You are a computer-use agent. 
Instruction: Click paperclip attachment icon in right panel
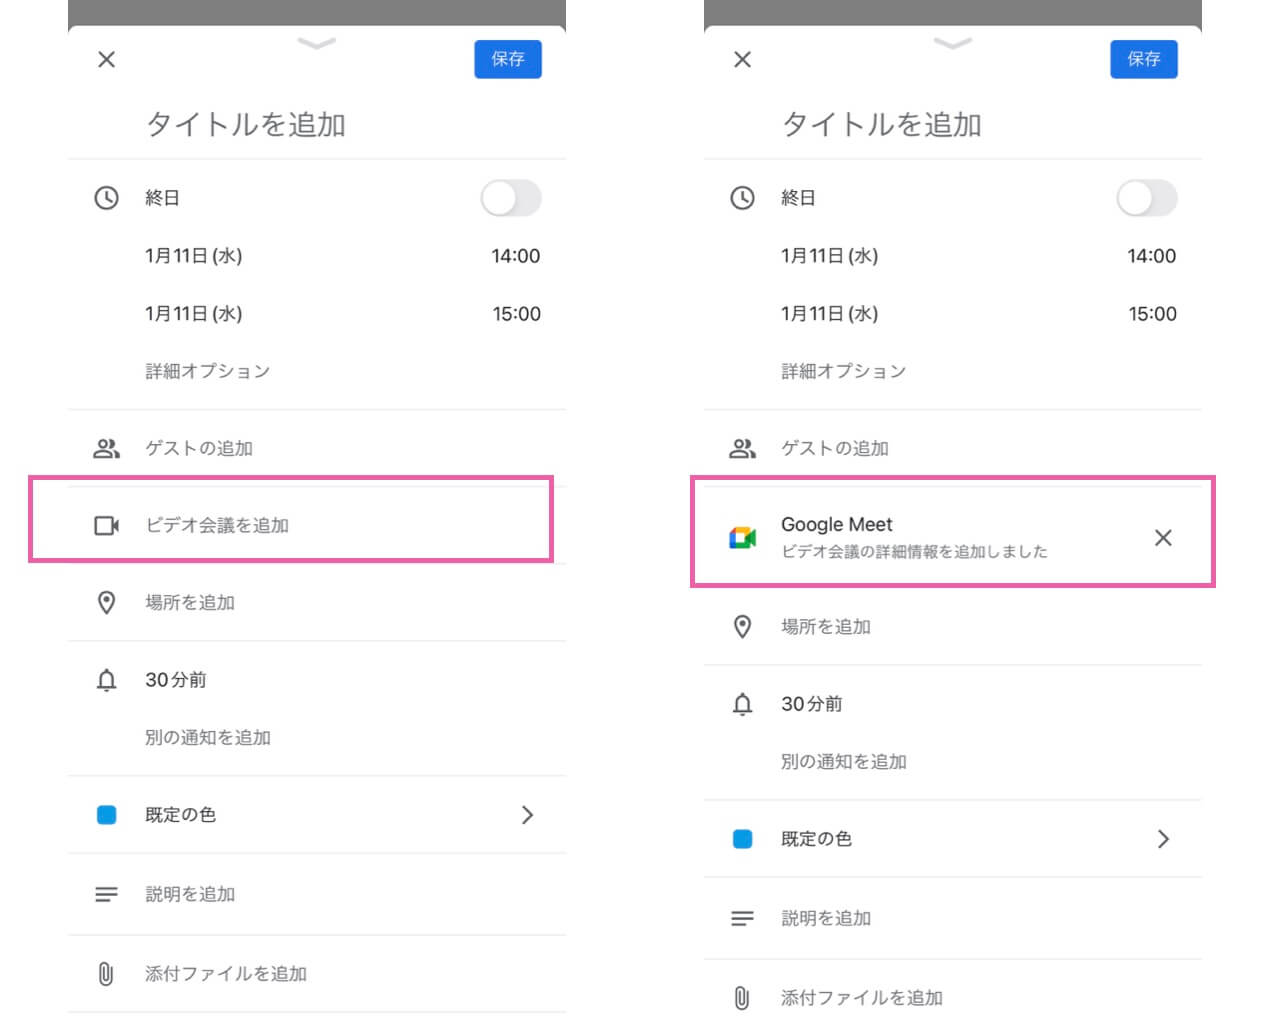pyautogui.click(x=742, y=997)
